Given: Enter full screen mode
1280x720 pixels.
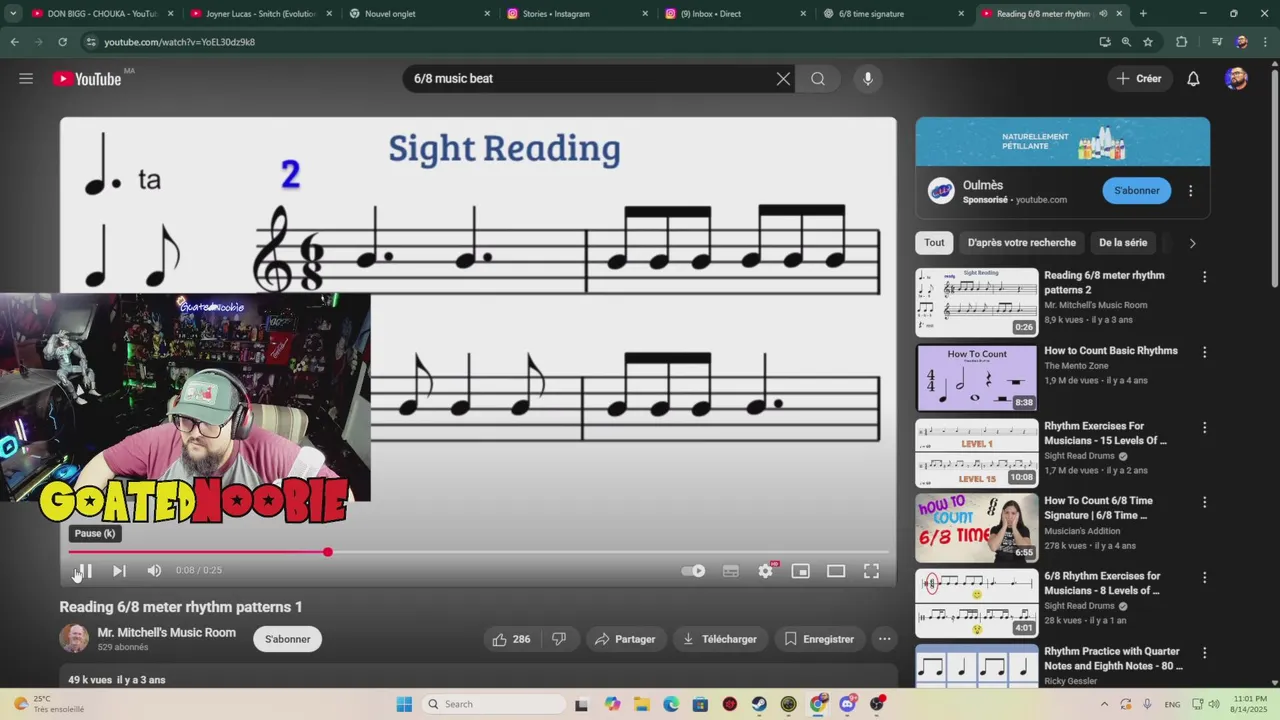Looking at the screenshot, I should [x=871, y=571].
